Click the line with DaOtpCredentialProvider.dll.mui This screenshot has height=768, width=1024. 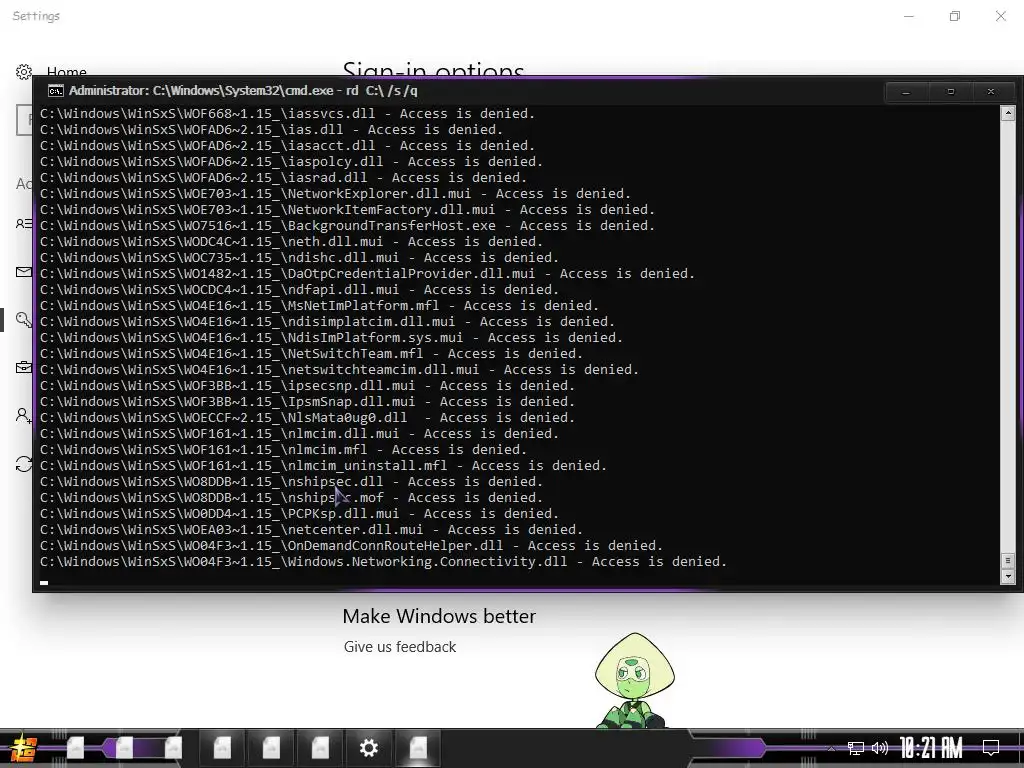(x=367, y=274)
